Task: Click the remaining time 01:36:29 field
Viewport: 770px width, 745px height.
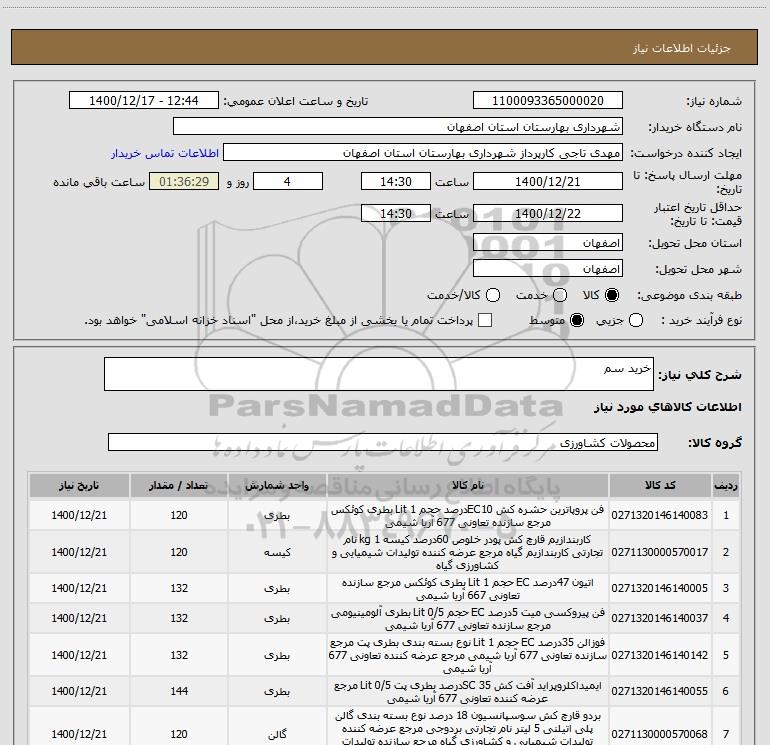Action: pyautogui.click(x=184, y=182)
